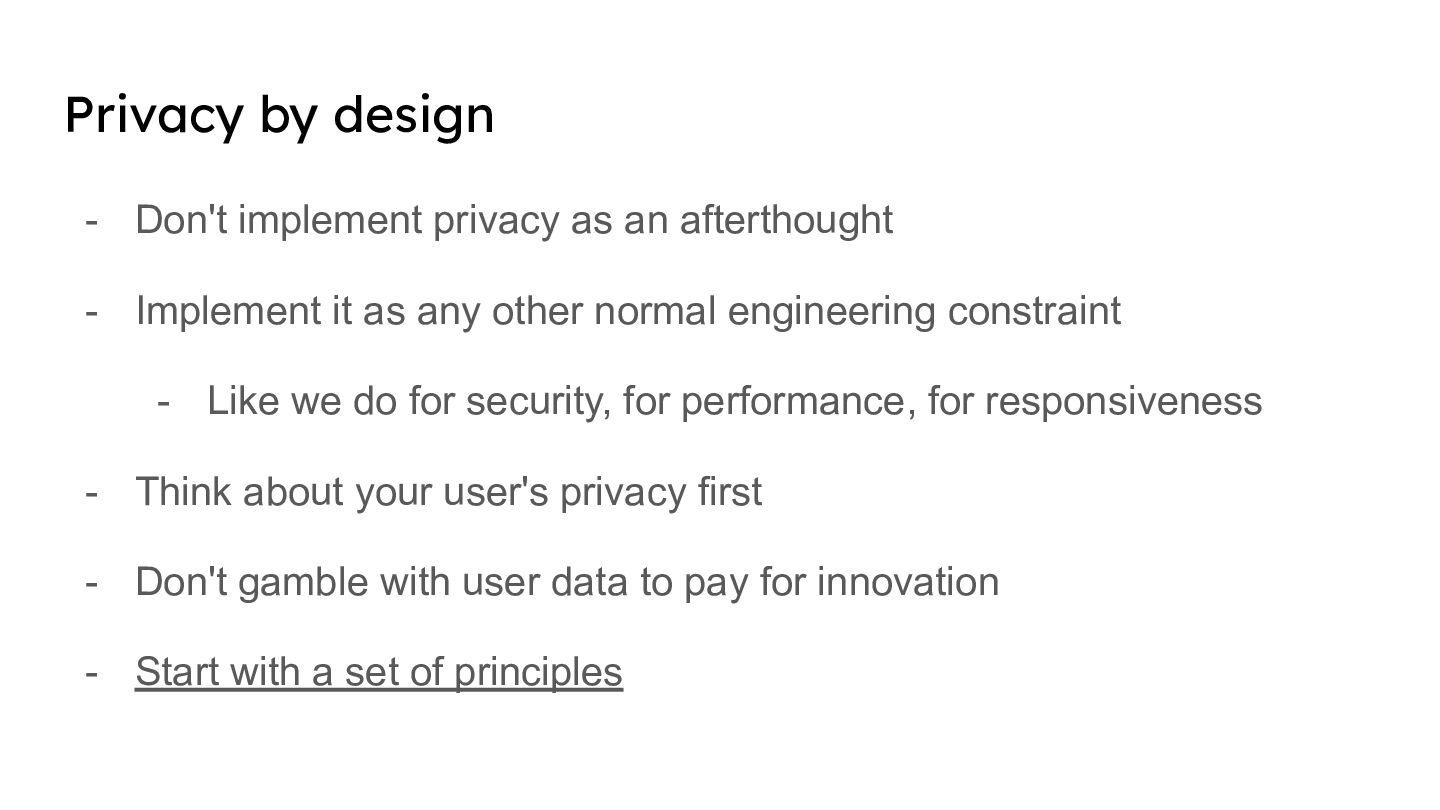Click the 'Like we do for security' sub-bullet
This screenshot has height=810, width=1440.
click(734, 401)
